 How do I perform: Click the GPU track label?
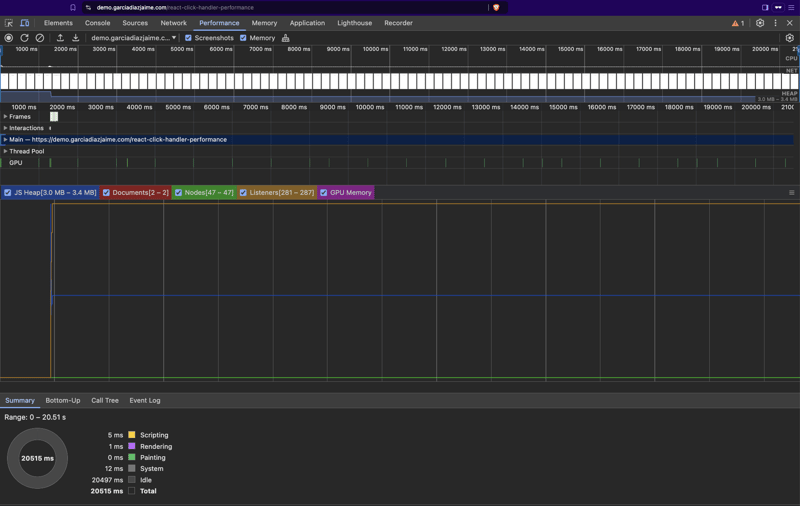16,163
